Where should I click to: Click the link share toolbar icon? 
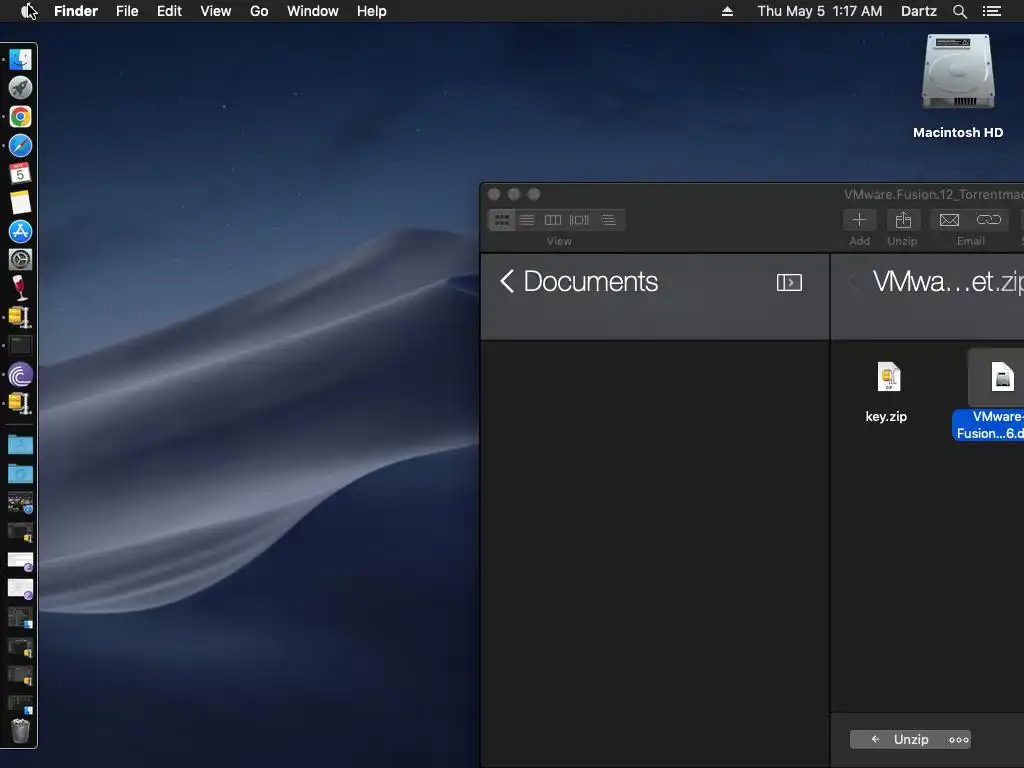(x=989, y=220)
